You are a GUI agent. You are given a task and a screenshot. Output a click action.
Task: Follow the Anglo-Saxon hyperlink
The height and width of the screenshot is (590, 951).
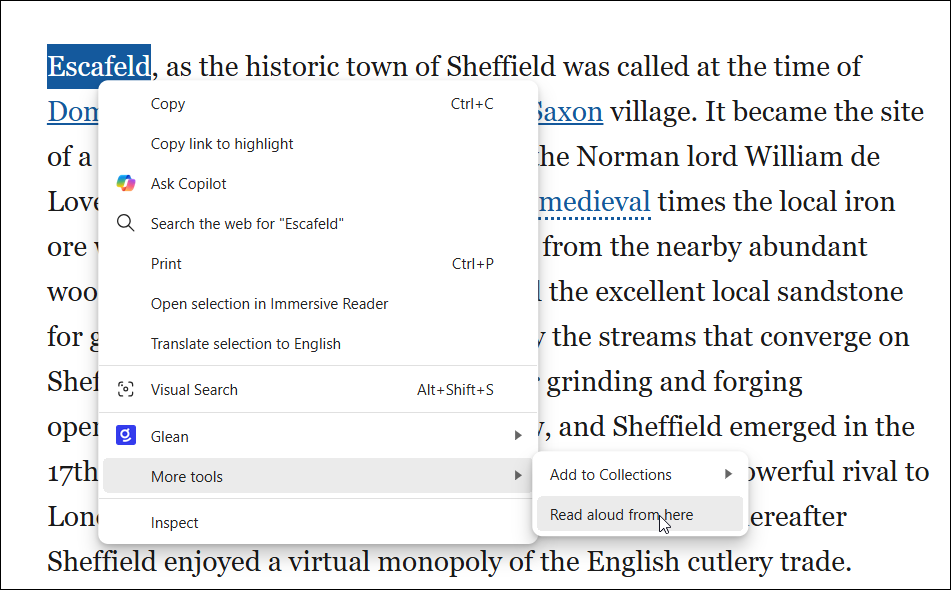tap(570, 111)
